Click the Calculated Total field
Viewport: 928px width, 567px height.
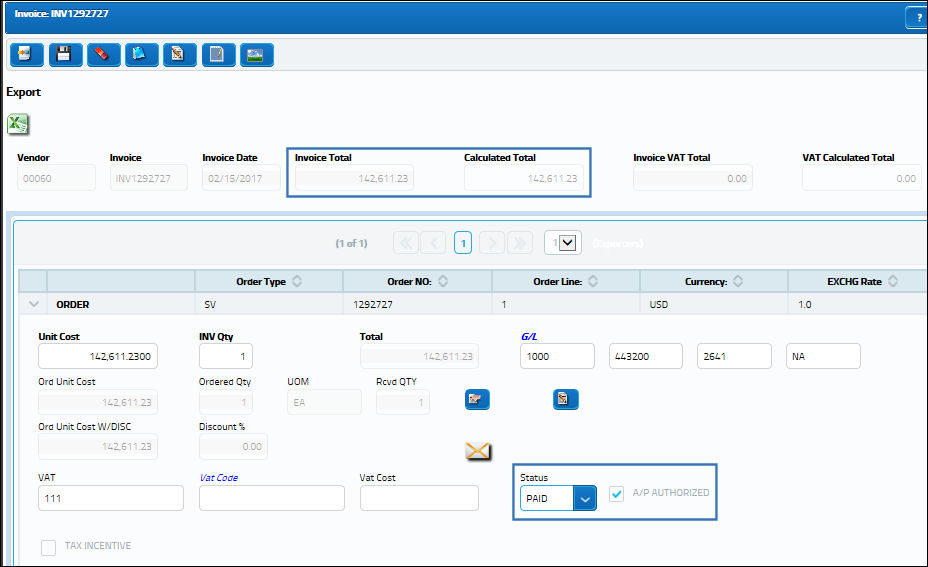(x=524, y=178)
